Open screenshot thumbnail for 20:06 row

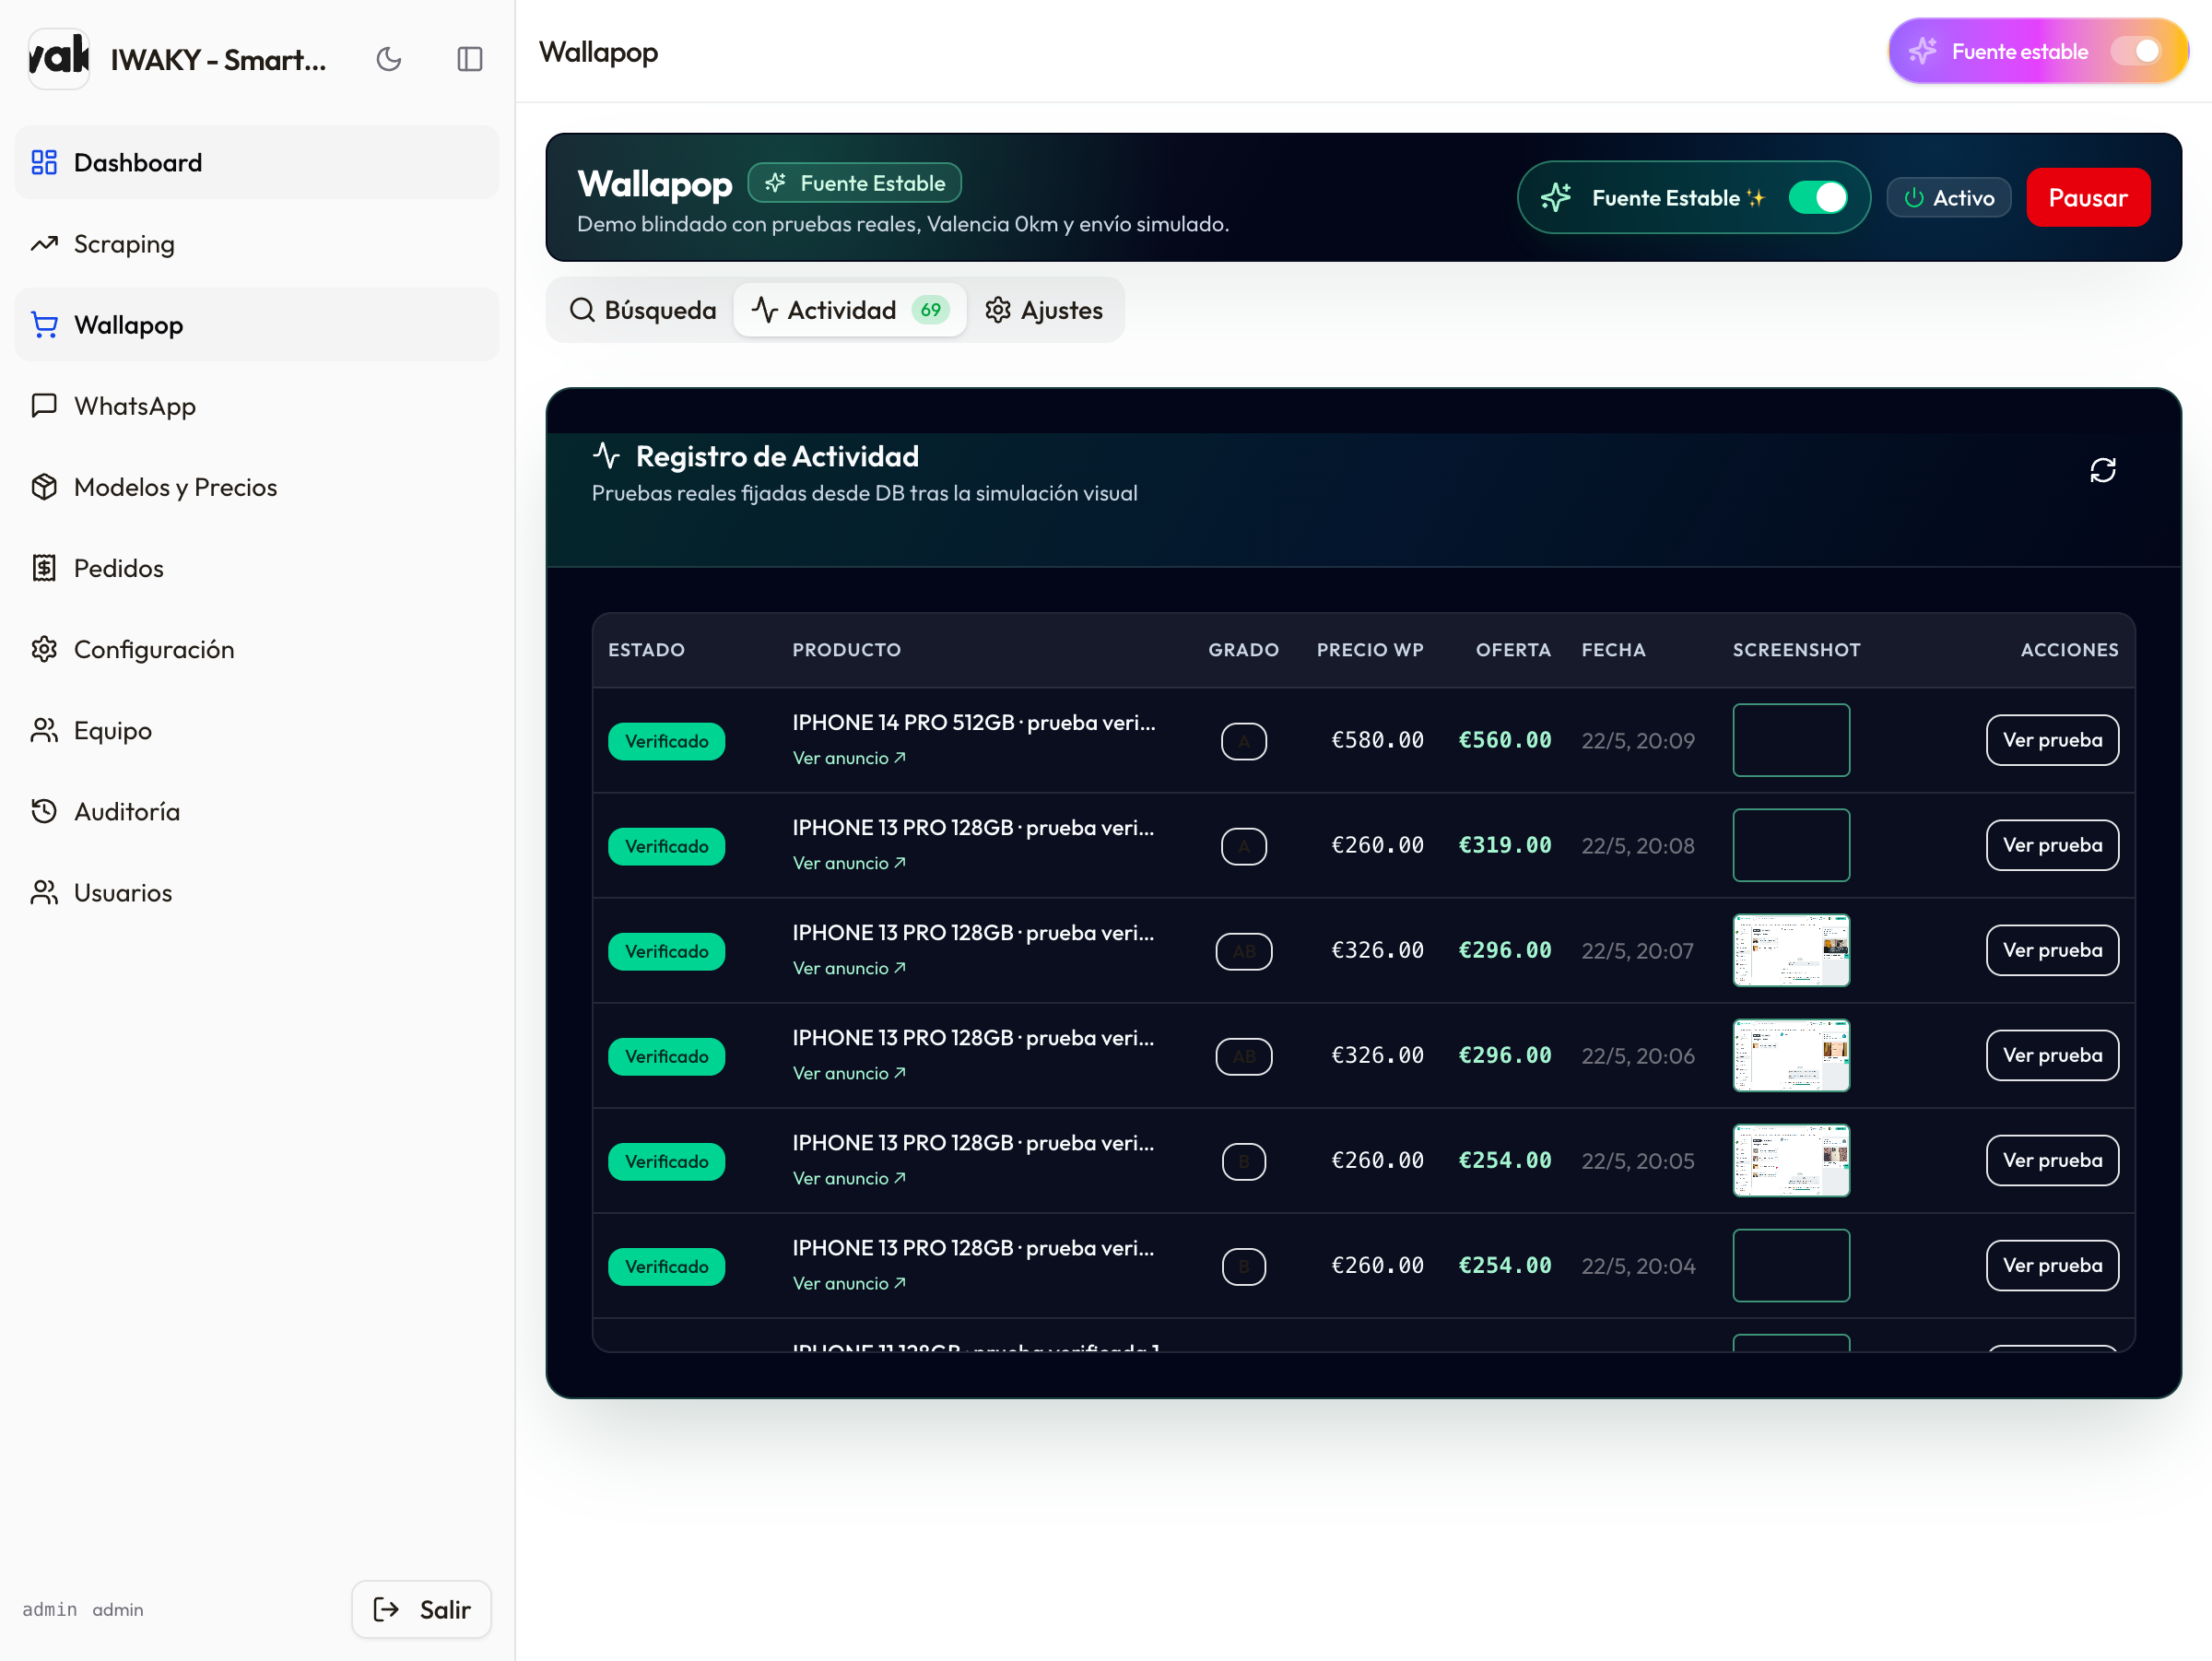1791,1055
